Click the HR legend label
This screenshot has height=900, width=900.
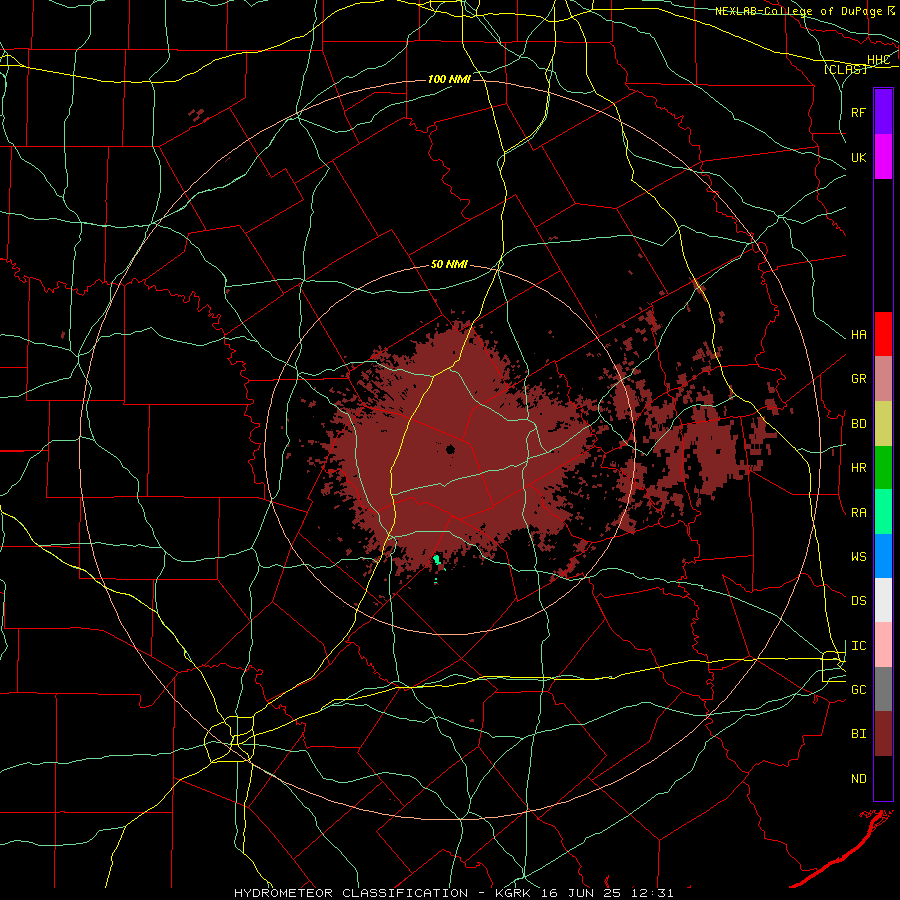[858, 468]
